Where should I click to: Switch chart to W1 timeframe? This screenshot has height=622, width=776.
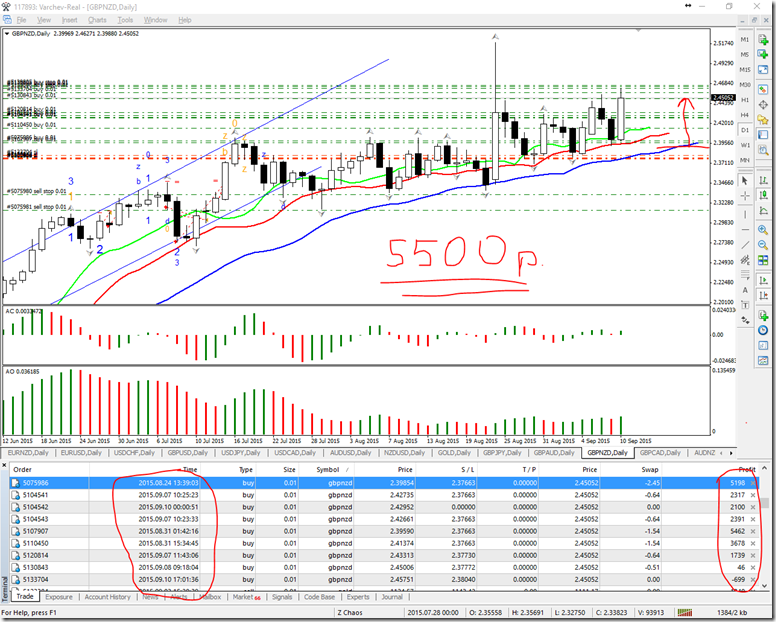click(745, 145)
